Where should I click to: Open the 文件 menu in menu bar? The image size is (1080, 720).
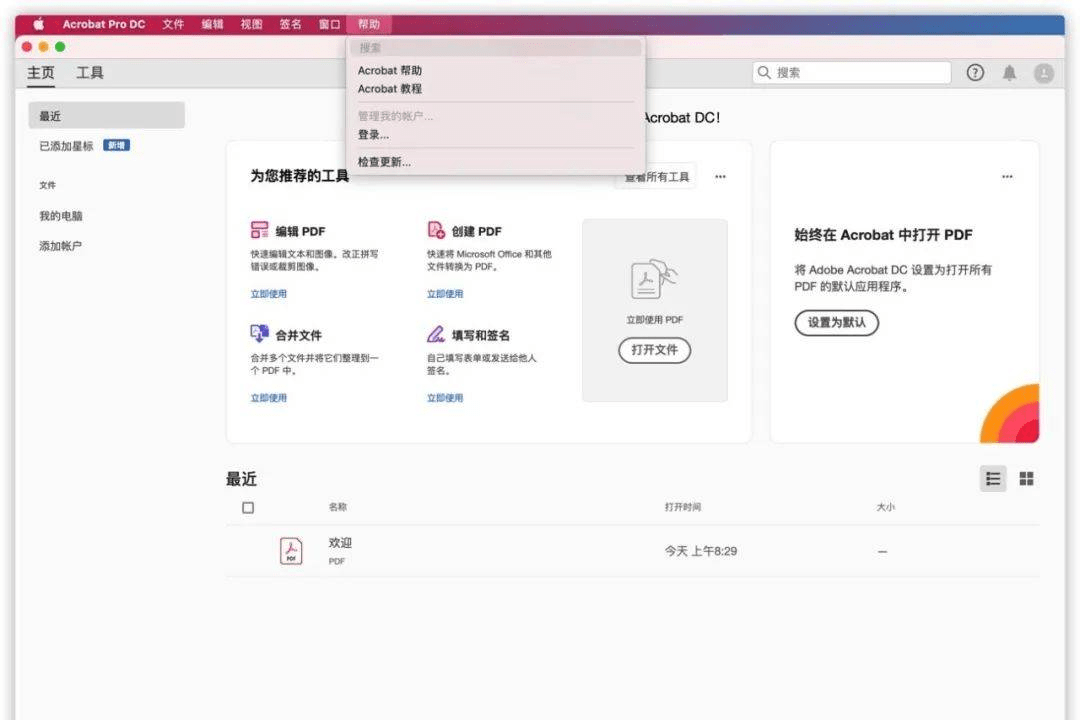click(173, 24)
